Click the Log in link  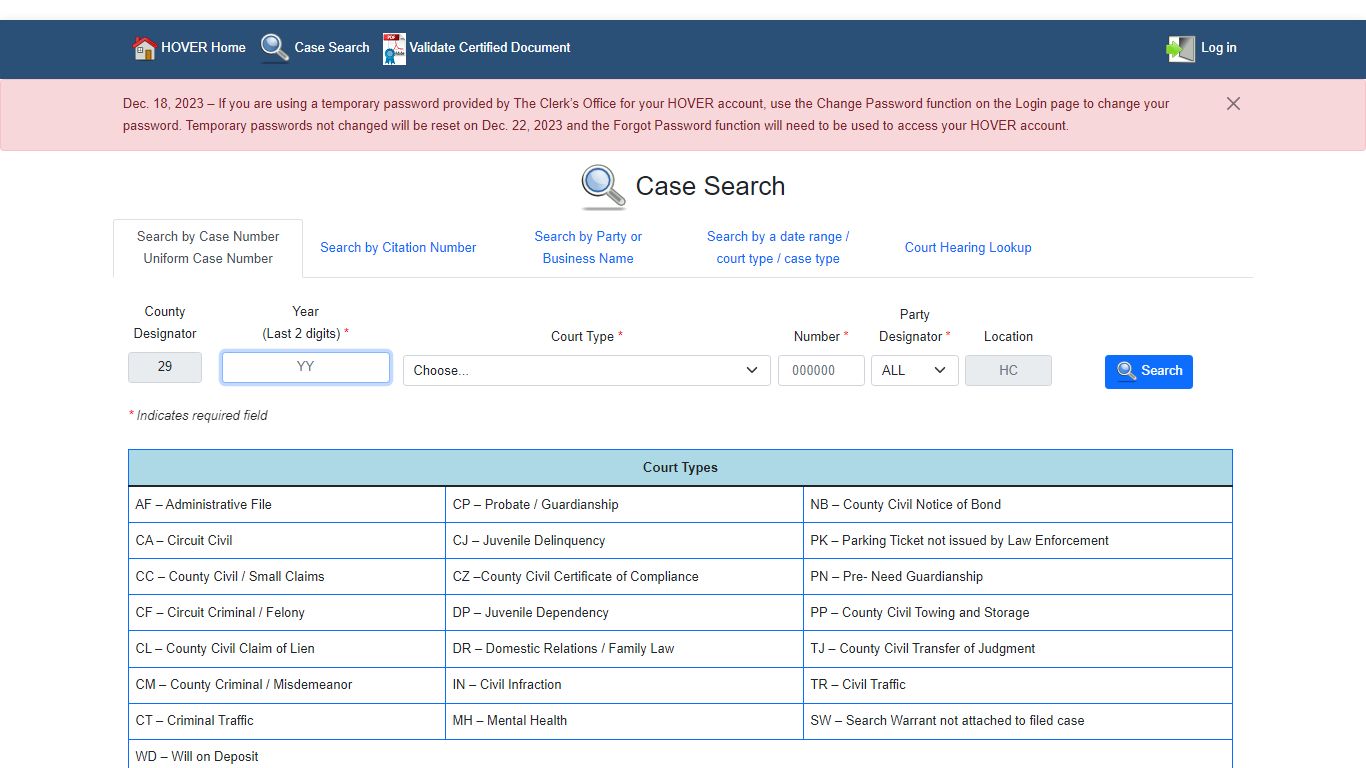(x=1218, y=47)
